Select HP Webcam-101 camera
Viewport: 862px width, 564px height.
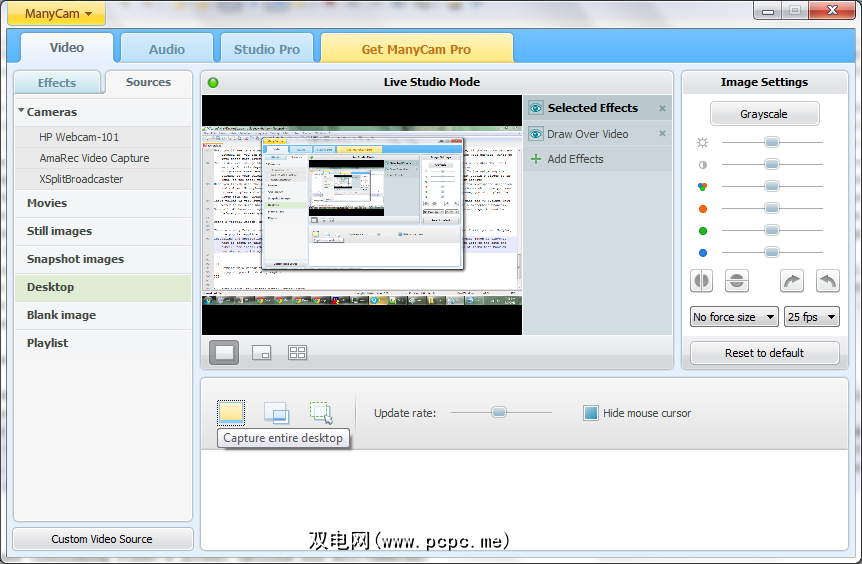pyautogui.click(x=103, y=137)
